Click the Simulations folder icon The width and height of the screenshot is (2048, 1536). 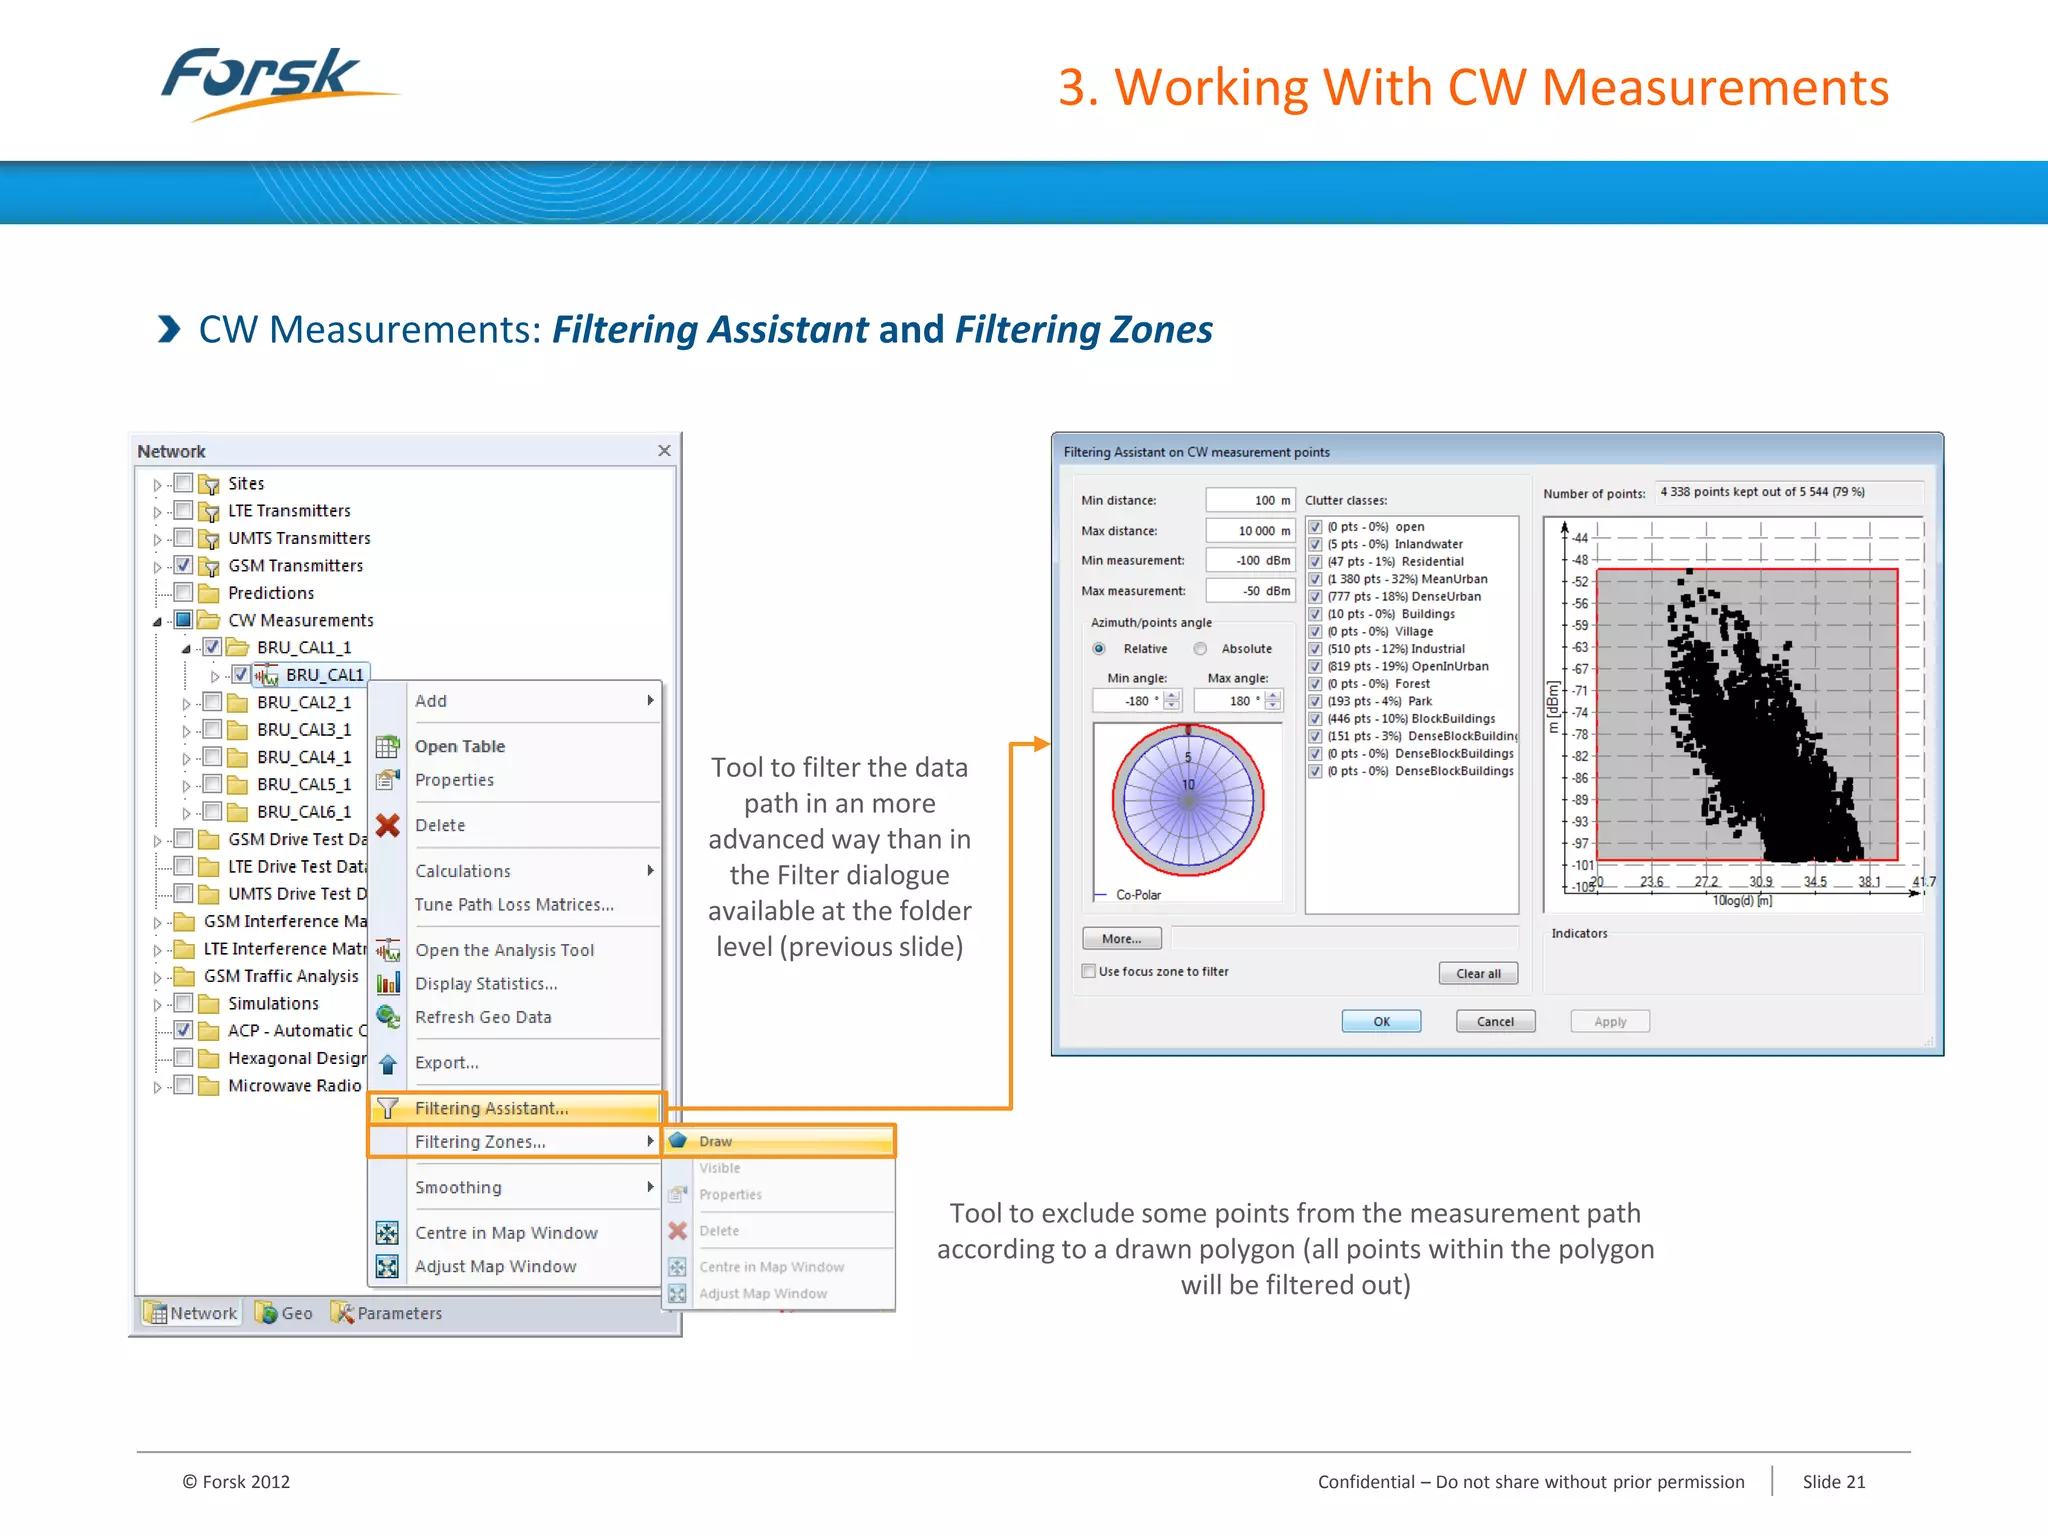coord(209,1004)
